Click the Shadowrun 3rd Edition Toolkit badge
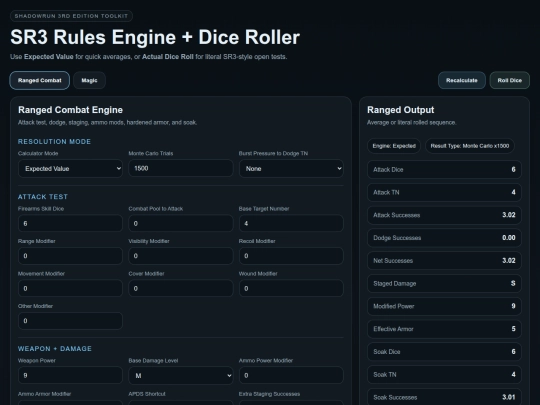This screenshot has width=540, height=405. pos(71,16)
